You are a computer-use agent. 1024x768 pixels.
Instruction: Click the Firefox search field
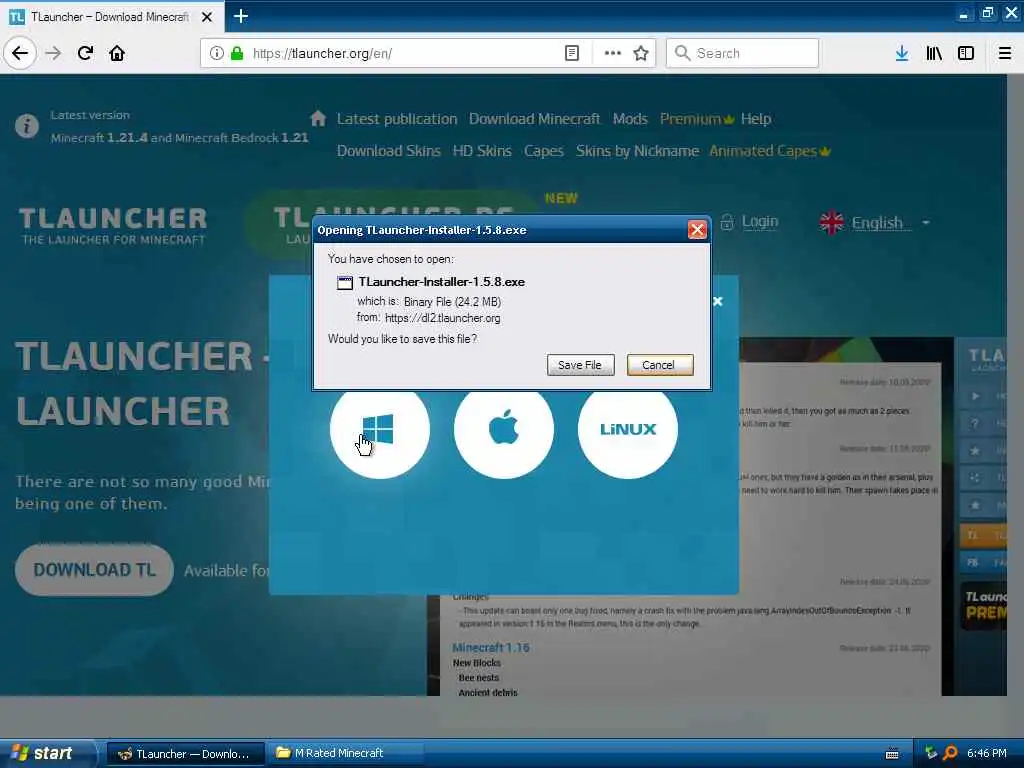click(x=743, y=53)
